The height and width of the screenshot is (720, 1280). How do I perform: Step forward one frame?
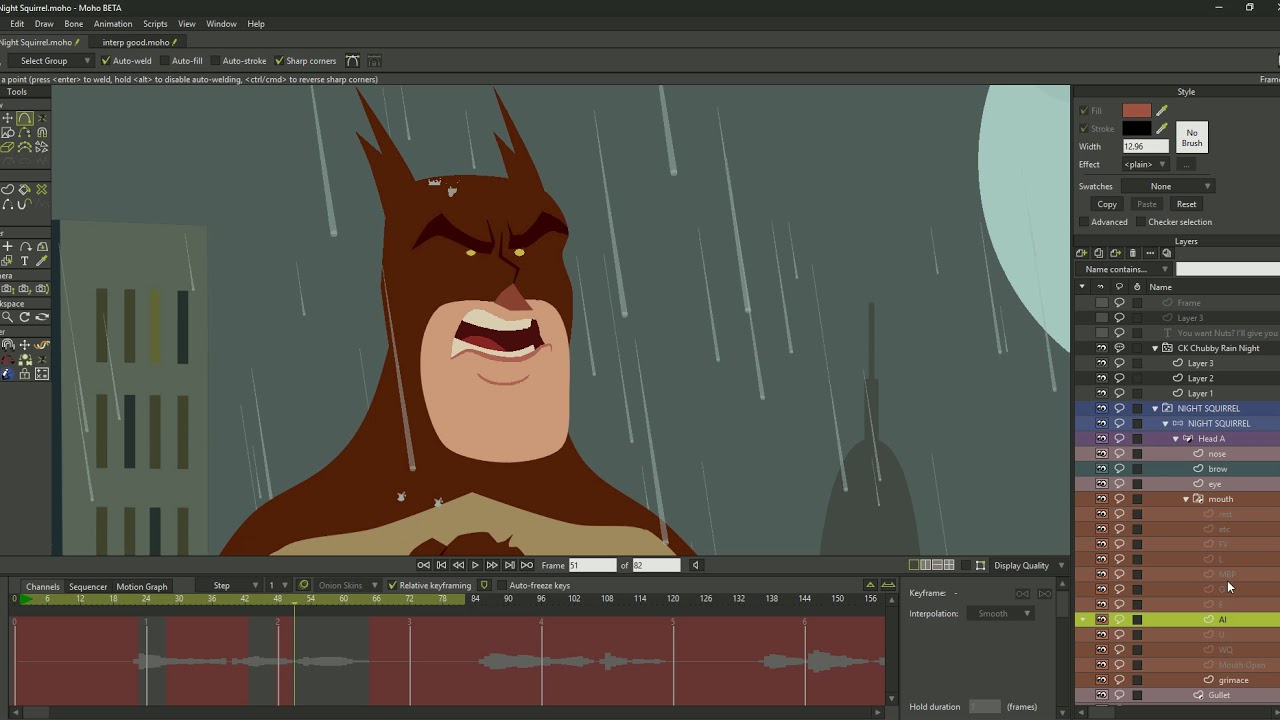(492, 565)
